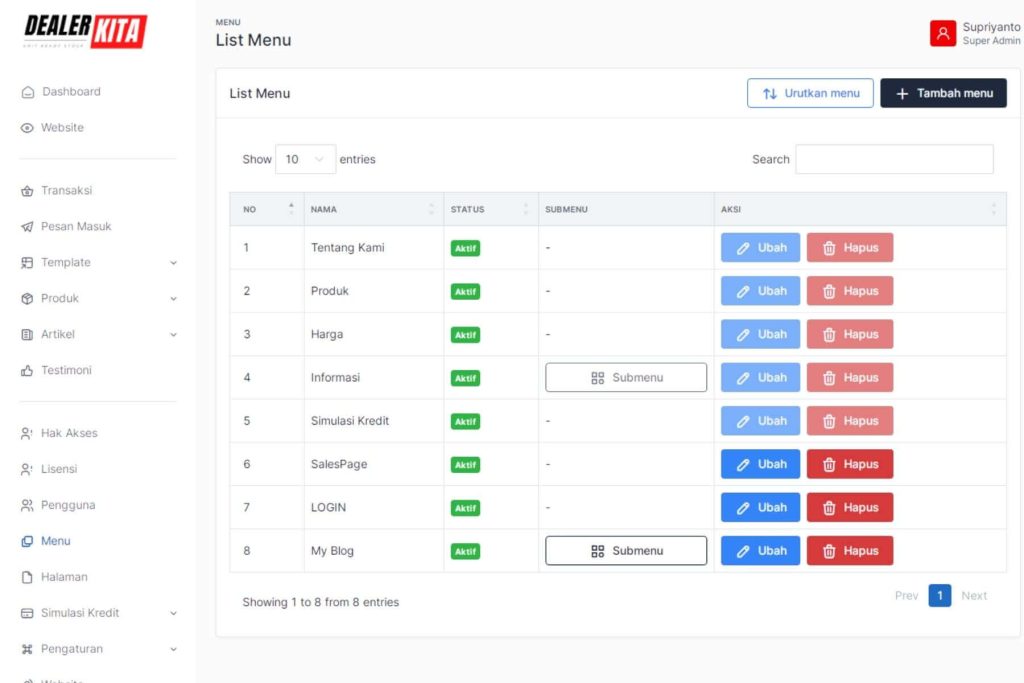Expand the Template sidebar menu

pyautogui.click(x=98, y=263)
